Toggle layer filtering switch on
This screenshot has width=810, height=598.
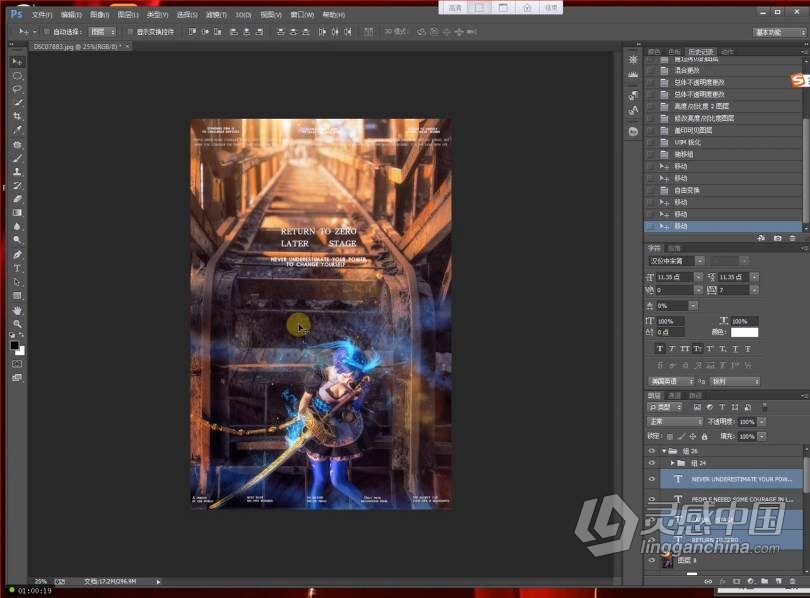[x=765, y=407]
